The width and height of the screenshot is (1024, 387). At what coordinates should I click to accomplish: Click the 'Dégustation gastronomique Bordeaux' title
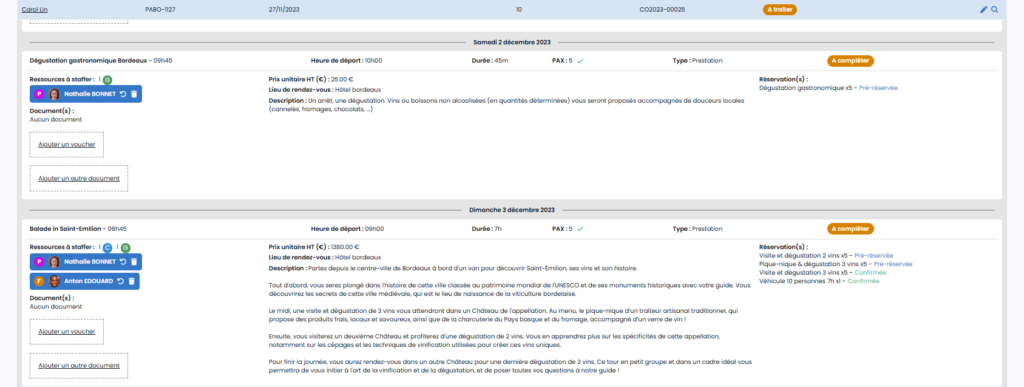pyautogui.click(x=89, y=61)
